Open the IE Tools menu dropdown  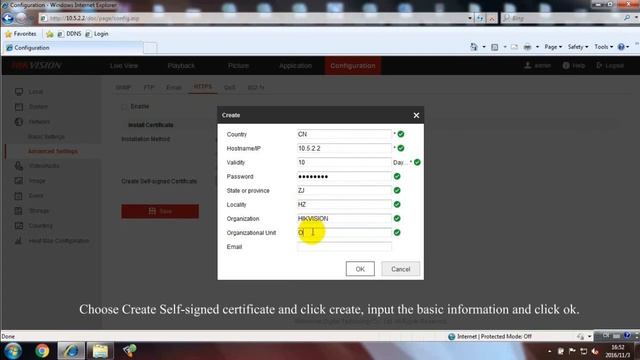(604, 47)
